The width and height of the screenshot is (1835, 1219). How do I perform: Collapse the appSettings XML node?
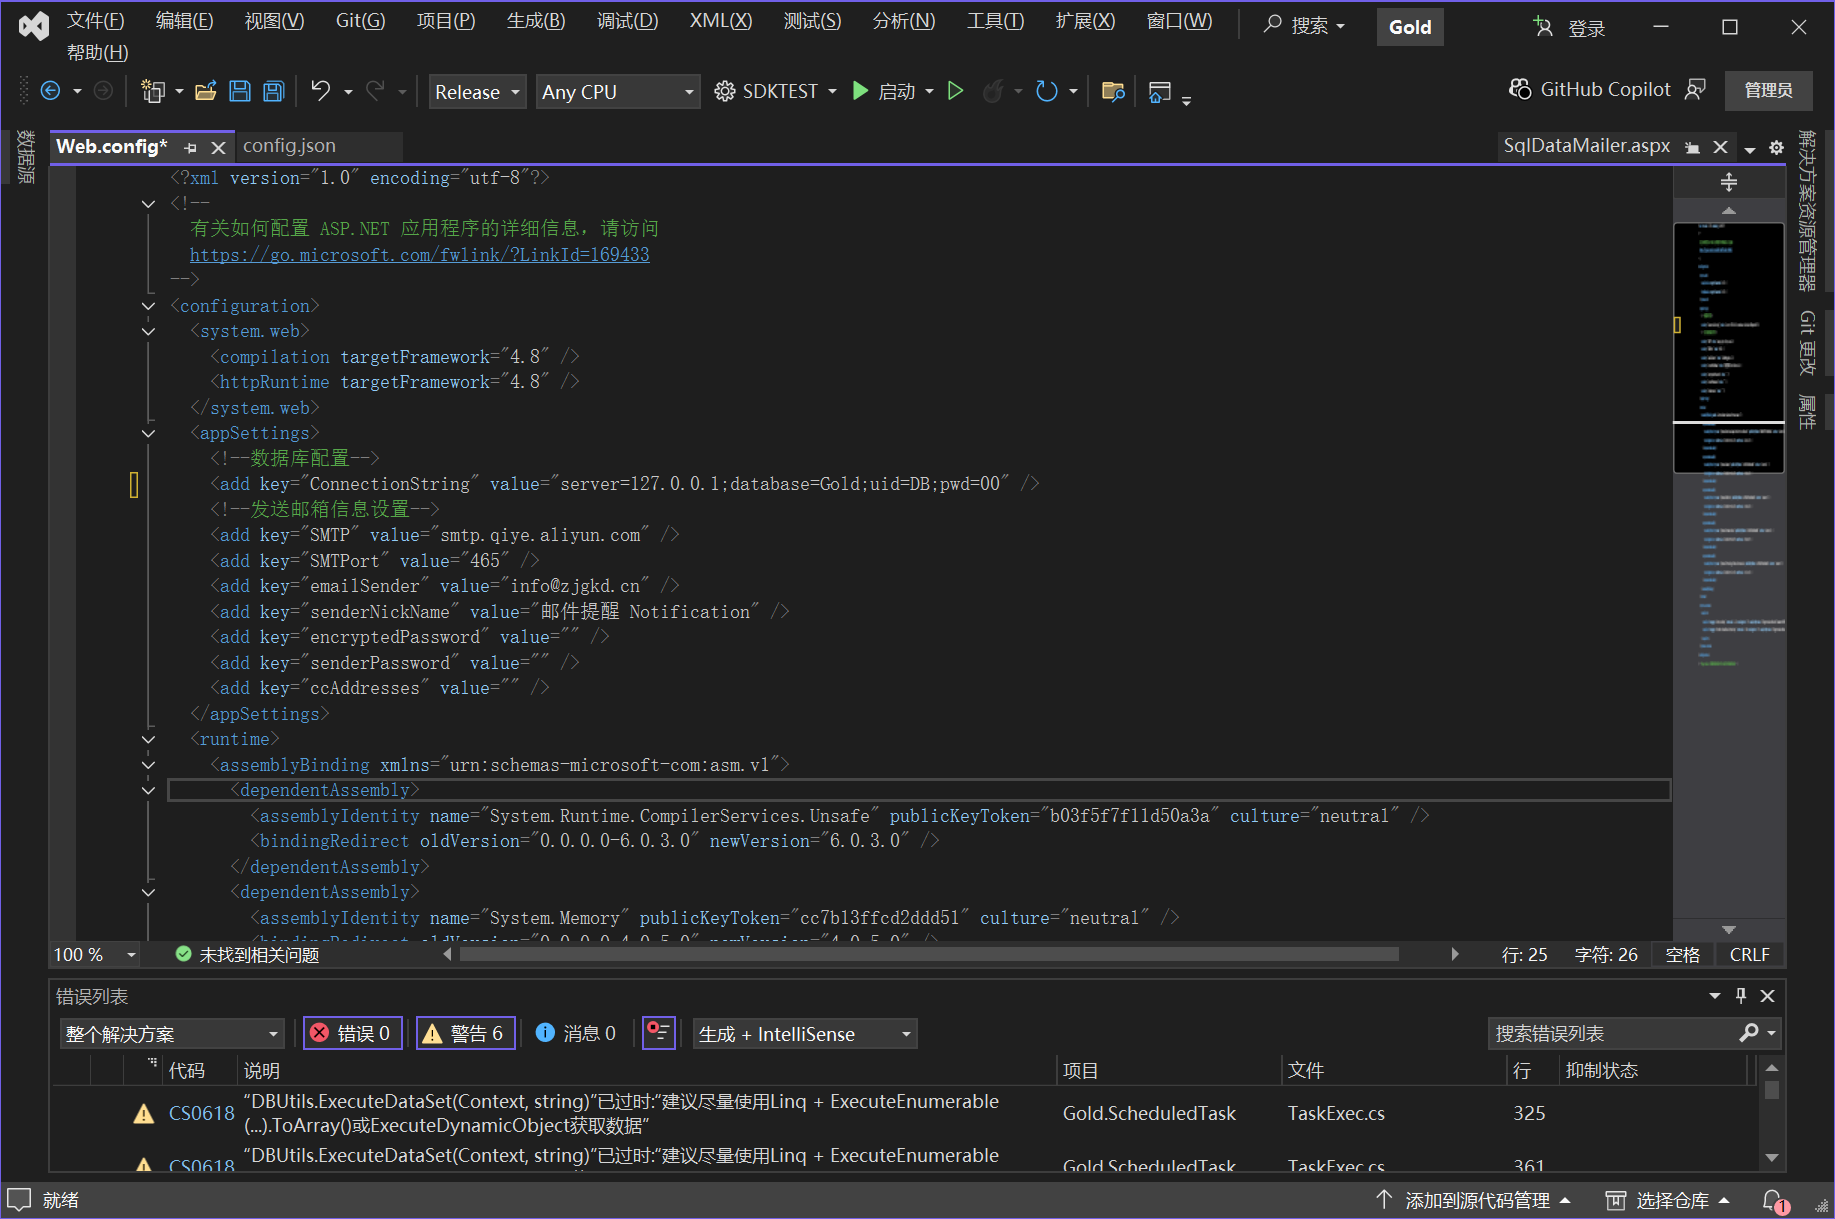[x=148, y=433]
